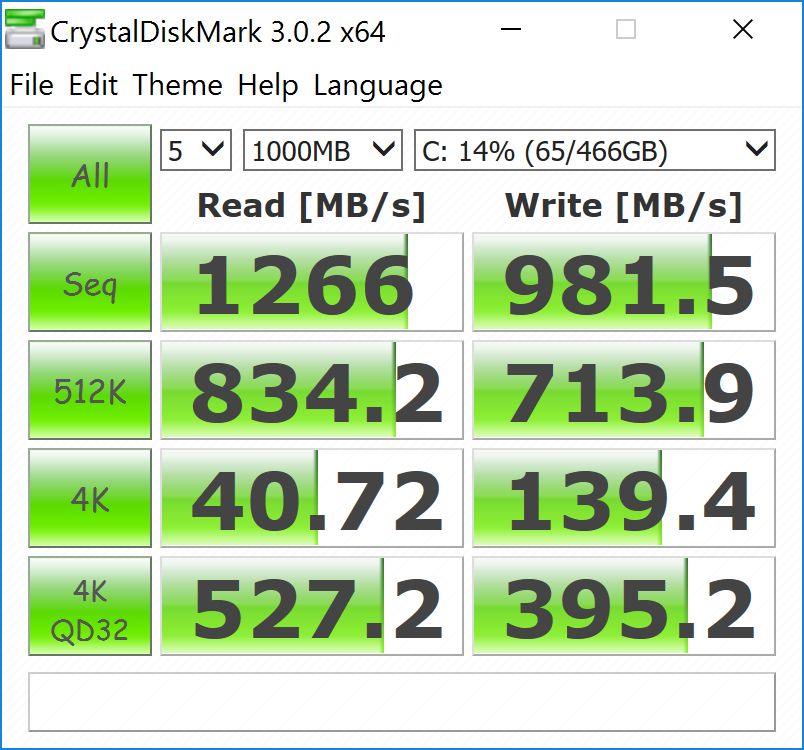This screenshot has height=750, width=804.
Task: Expand the test run count dropdown showing 5
Action: (196, 150)
